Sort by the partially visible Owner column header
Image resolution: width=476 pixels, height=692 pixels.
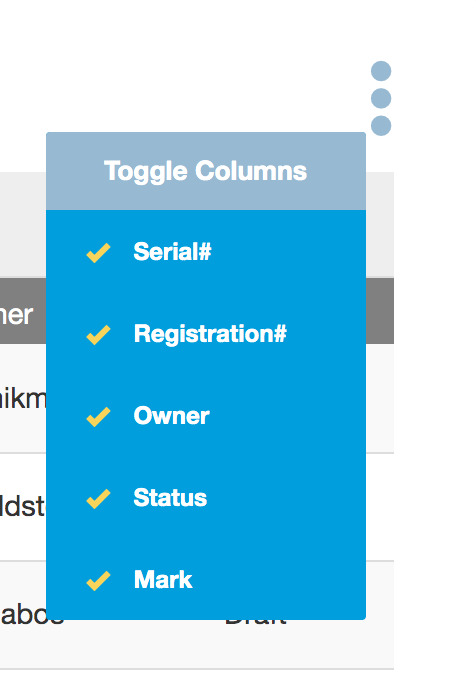point(16,315)
